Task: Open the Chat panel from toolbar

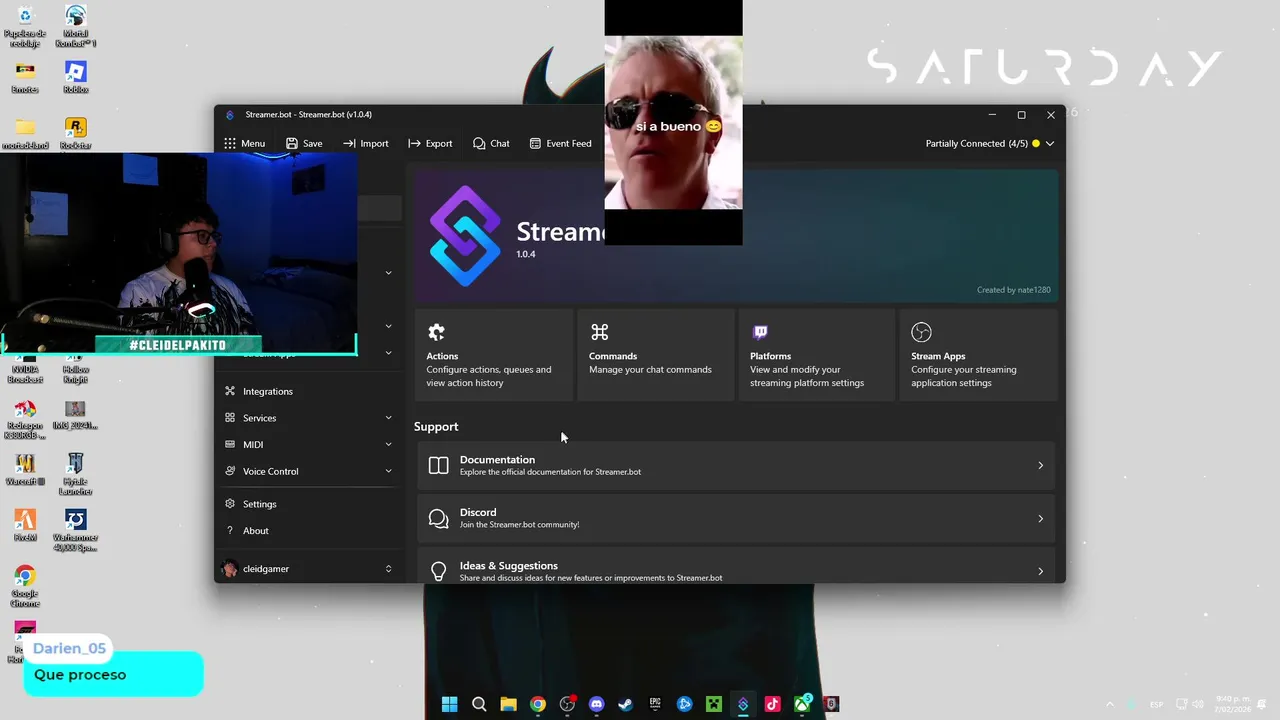Action: (x=491, y=144)
